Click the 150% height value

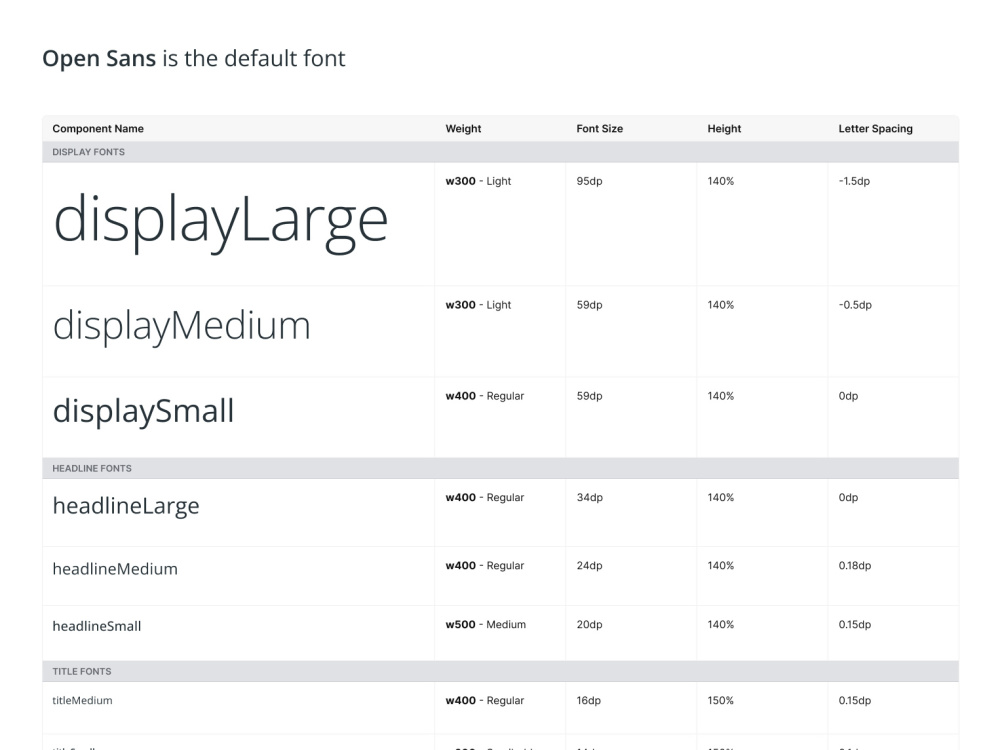[x=721, y=700]
